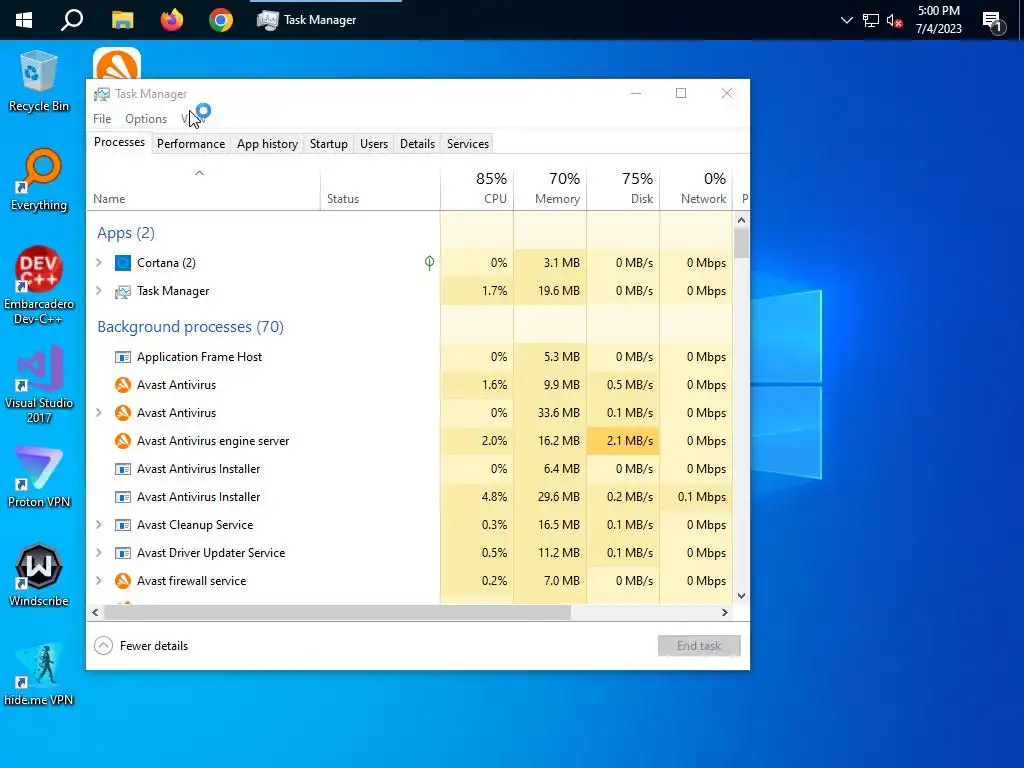Viewport: 1024px width, 768px height.
Task: Select Avast Antivirus Installer using 29.6 MB
Action: (x=409, y=497)
